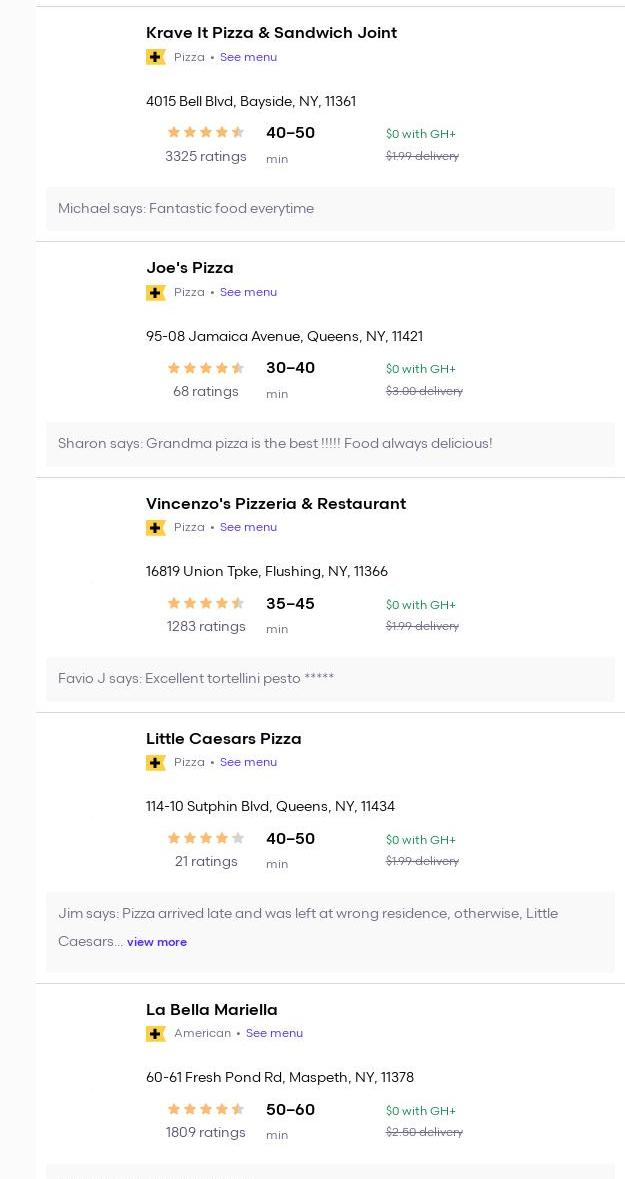
Task: Click the 3325 ratings count
Action: (x=205, y=156)
